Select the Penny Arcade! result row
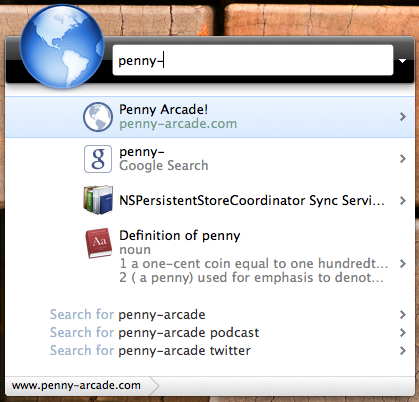 (x=210, y=117)
